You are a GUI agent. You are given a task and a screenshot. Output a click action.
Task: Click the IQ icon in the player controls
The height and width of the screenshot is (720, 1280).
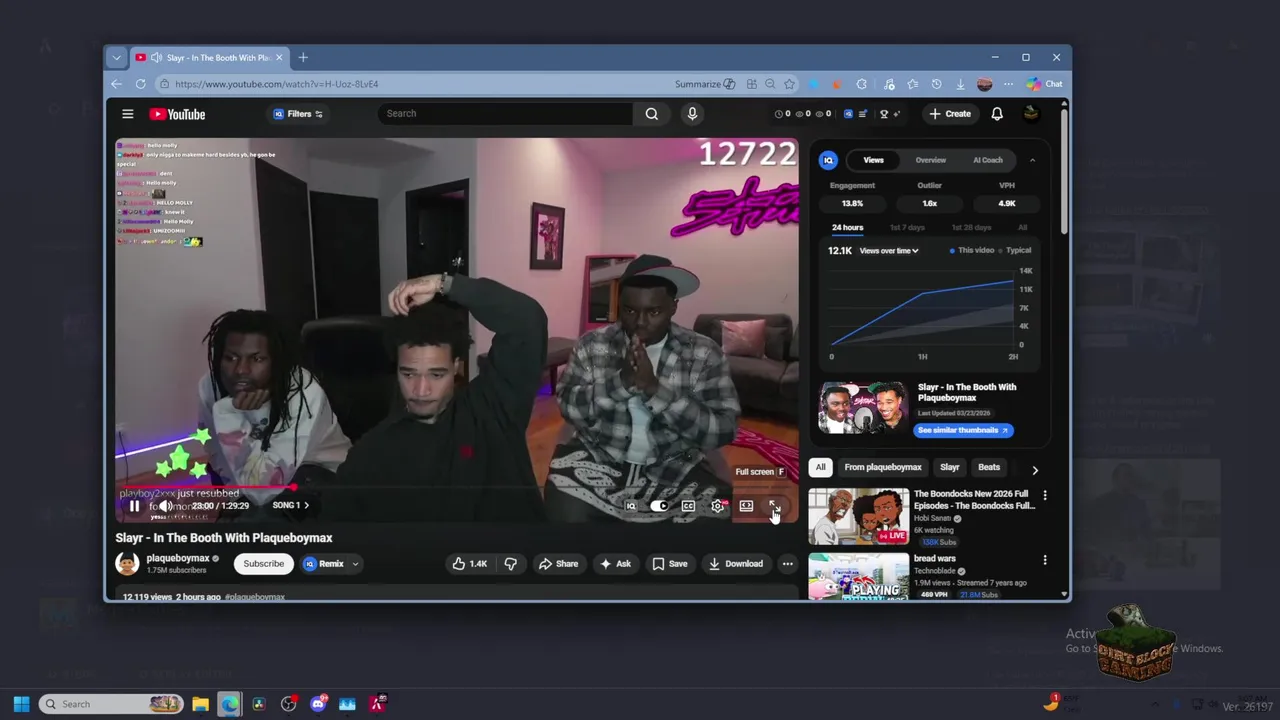pyautogui.click(x=630, y=506)
